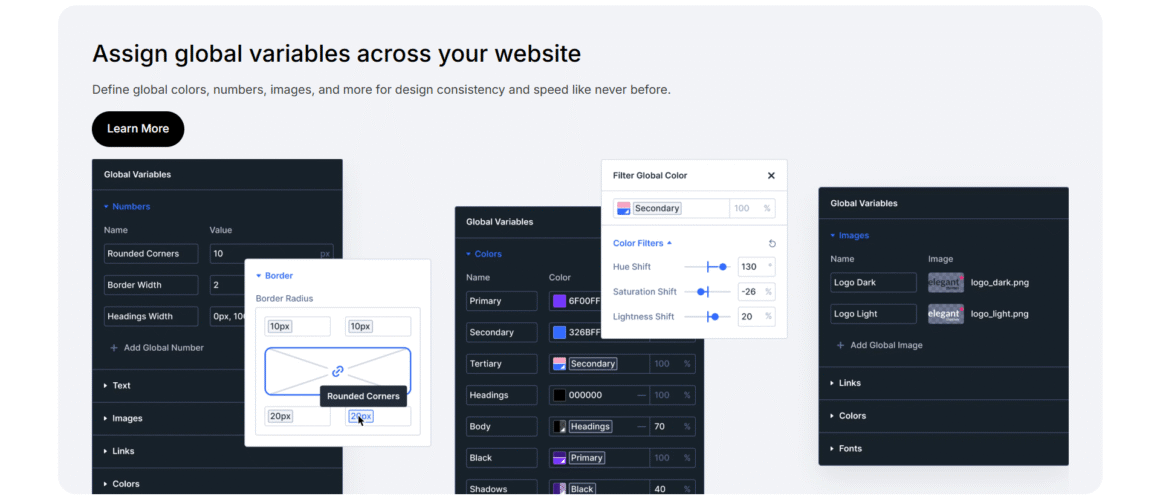
Task: Click the Shadows row color swatch
Action: pos(559,489)
